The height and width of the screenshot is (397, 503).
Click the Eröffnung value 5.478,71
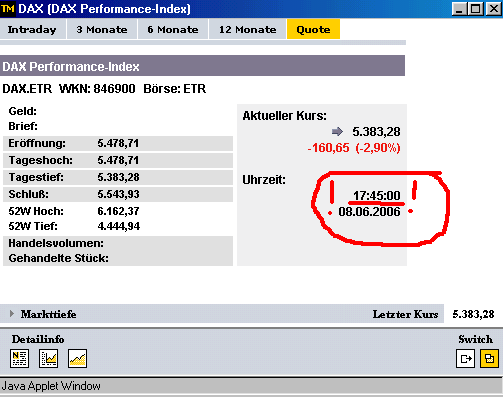[x=118, y=143]
